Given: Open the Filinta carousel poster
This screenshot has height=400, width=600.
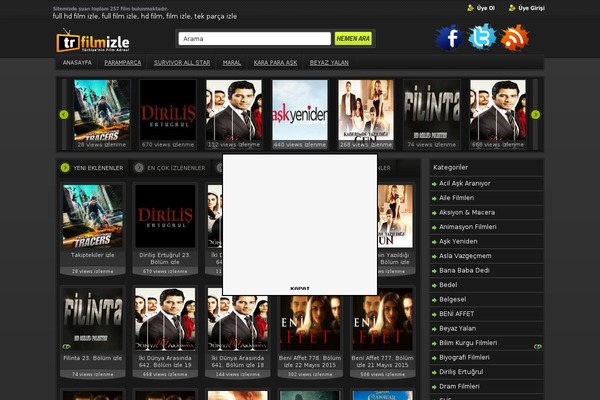Looking at the screenshot, I should coord(432,110).
